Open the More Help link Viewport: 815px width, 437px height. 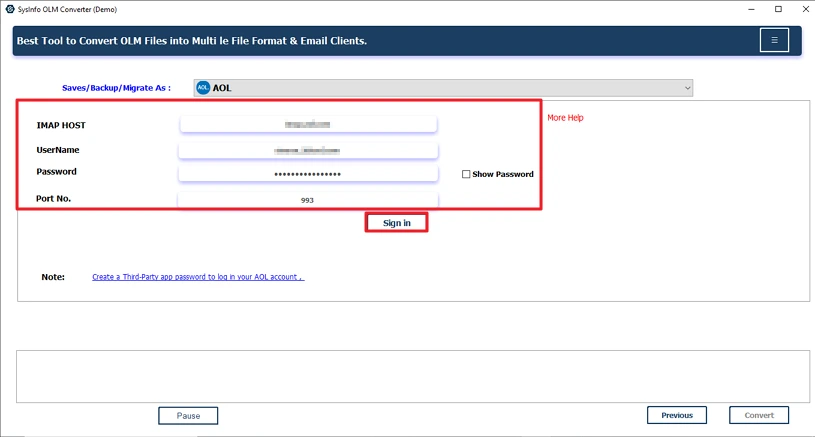pyautogui.click(x=565, y=117)
